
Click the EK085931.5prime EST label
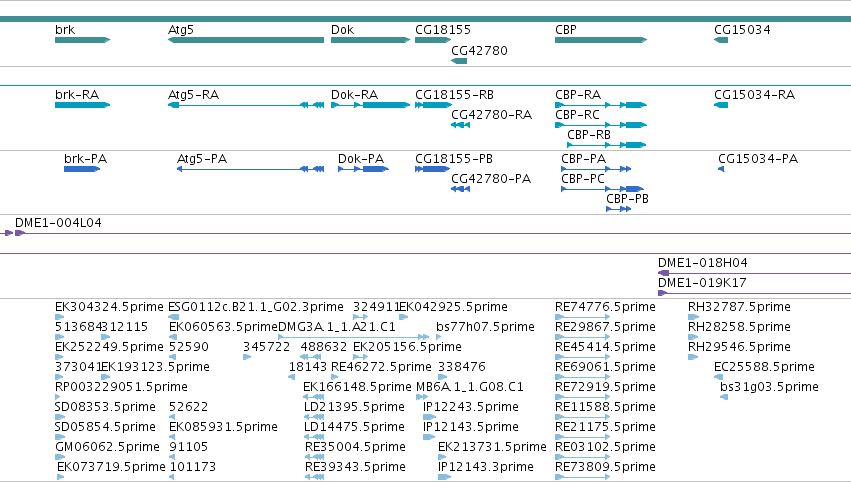[x=223, y=427]
